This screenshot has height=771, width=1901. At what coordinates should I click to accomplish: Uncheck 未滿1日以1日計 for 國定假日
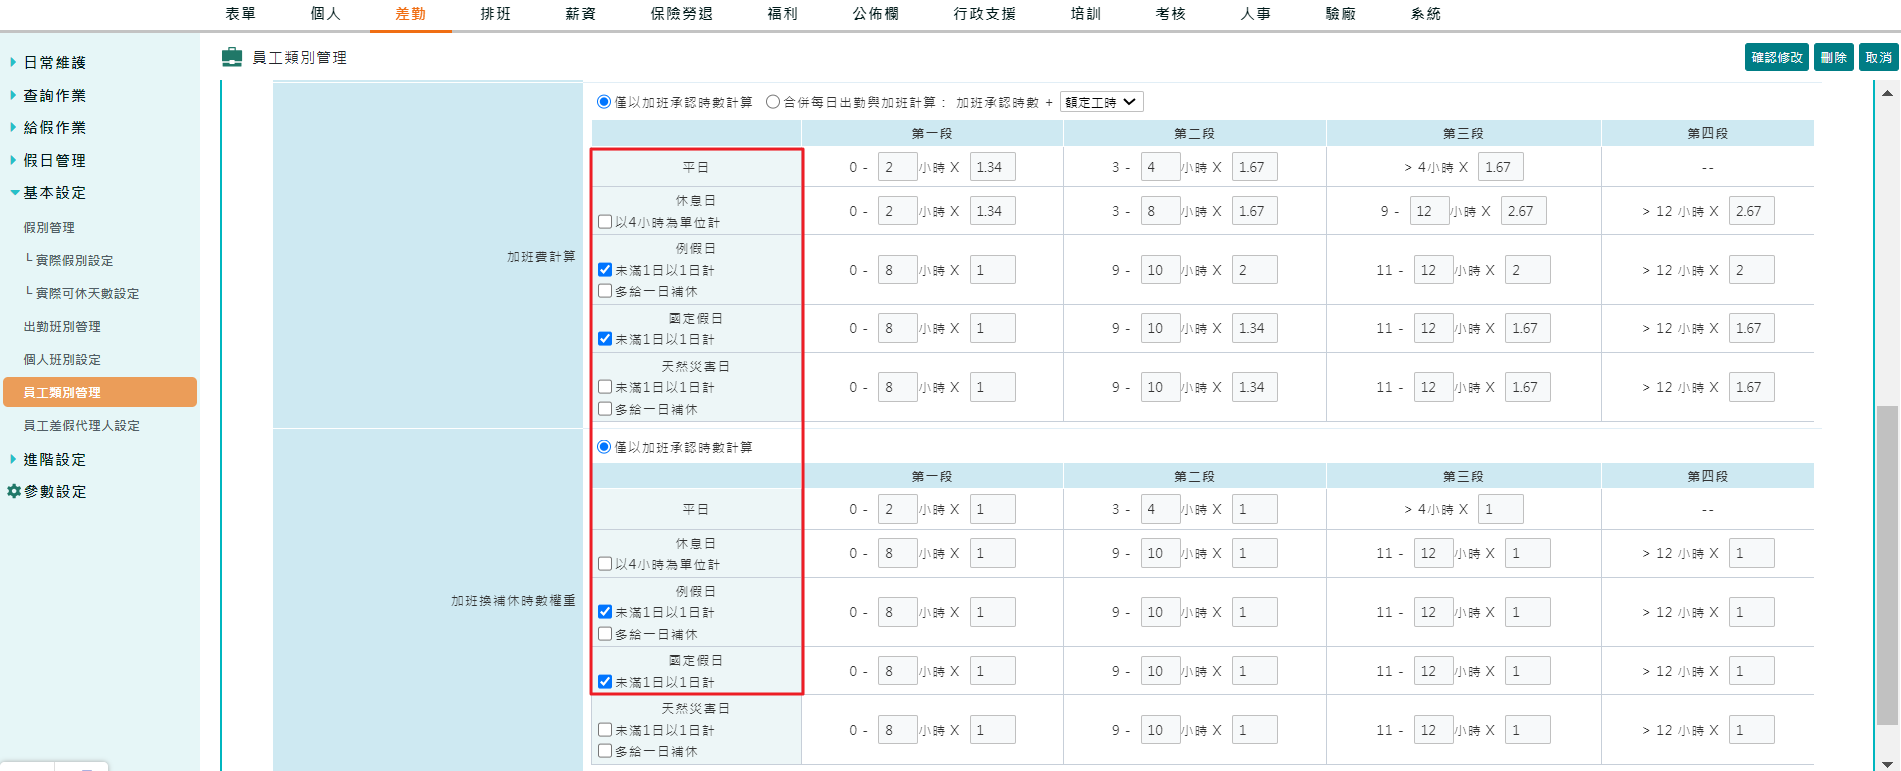coord(604,338)
